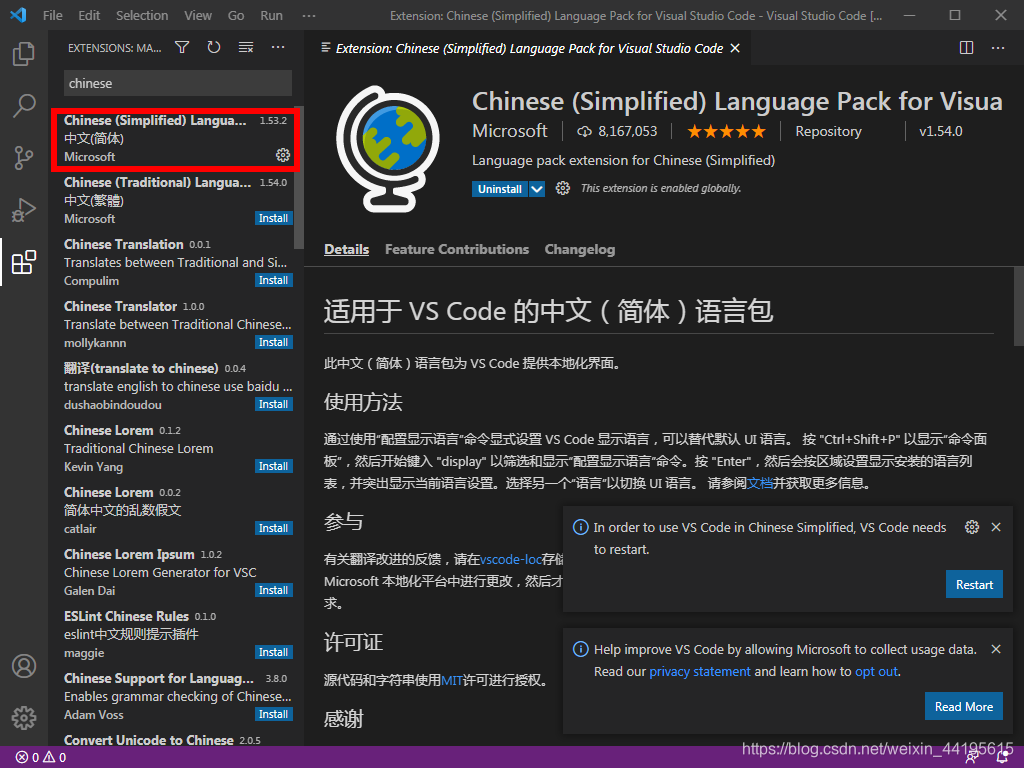Open the Run menu
Viewport: 1024px width, 768px height.
pos(270,15)
